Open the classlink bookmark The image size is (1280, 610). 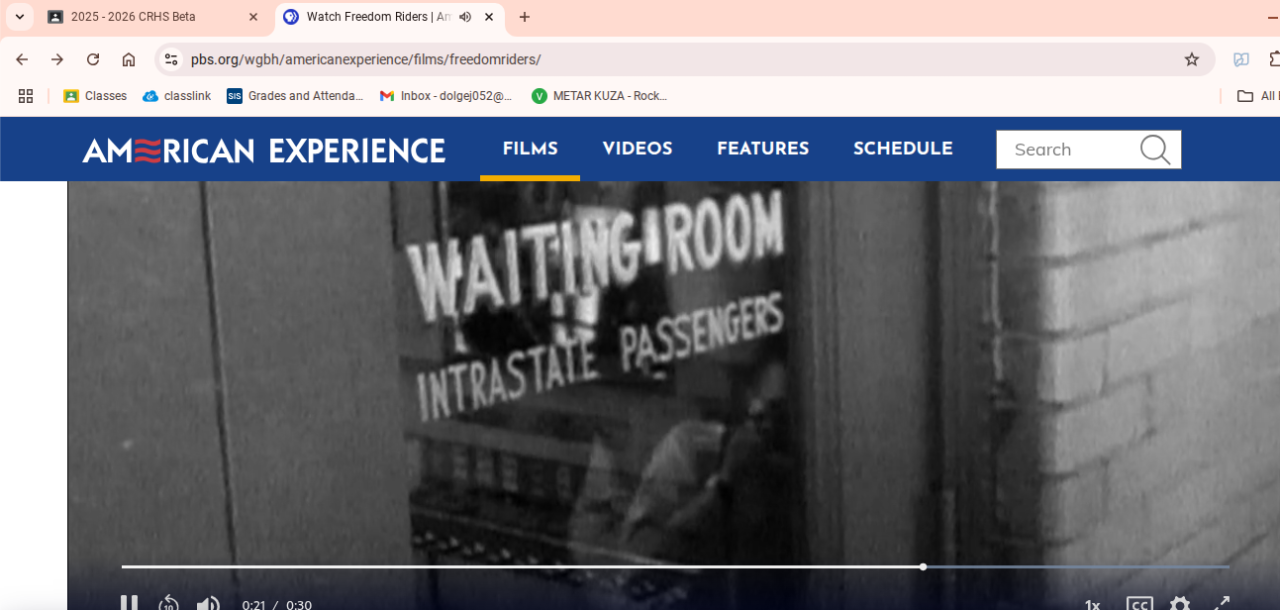(x=177, y=96)
